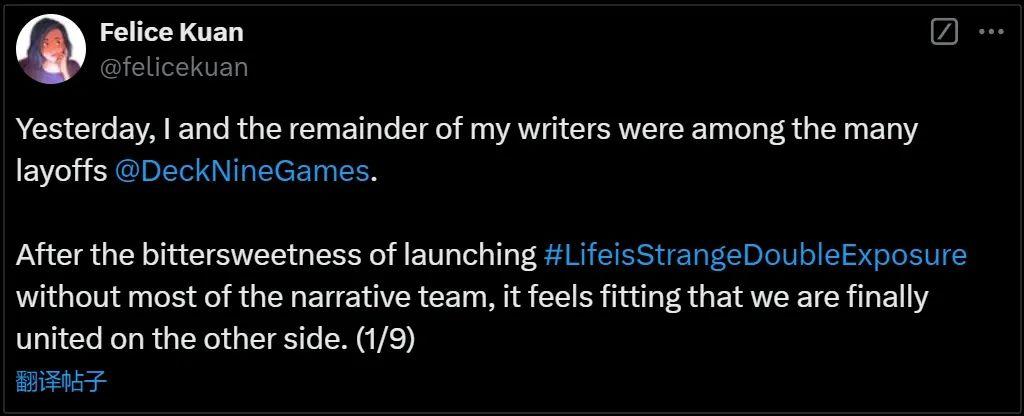This screenshot has width=1024, height=416.
Task: Open the @felicekuan handle link
Action: tap(174, 67)
